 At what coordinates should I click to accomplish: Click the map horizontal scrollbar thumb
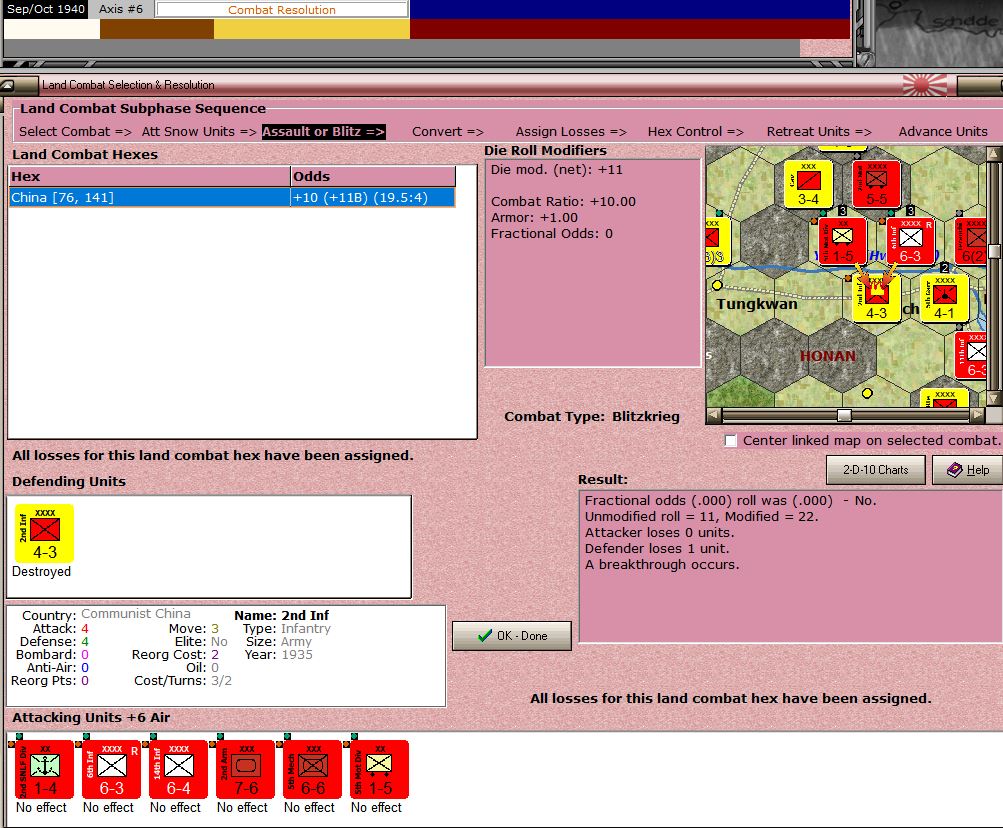[844, 415]
